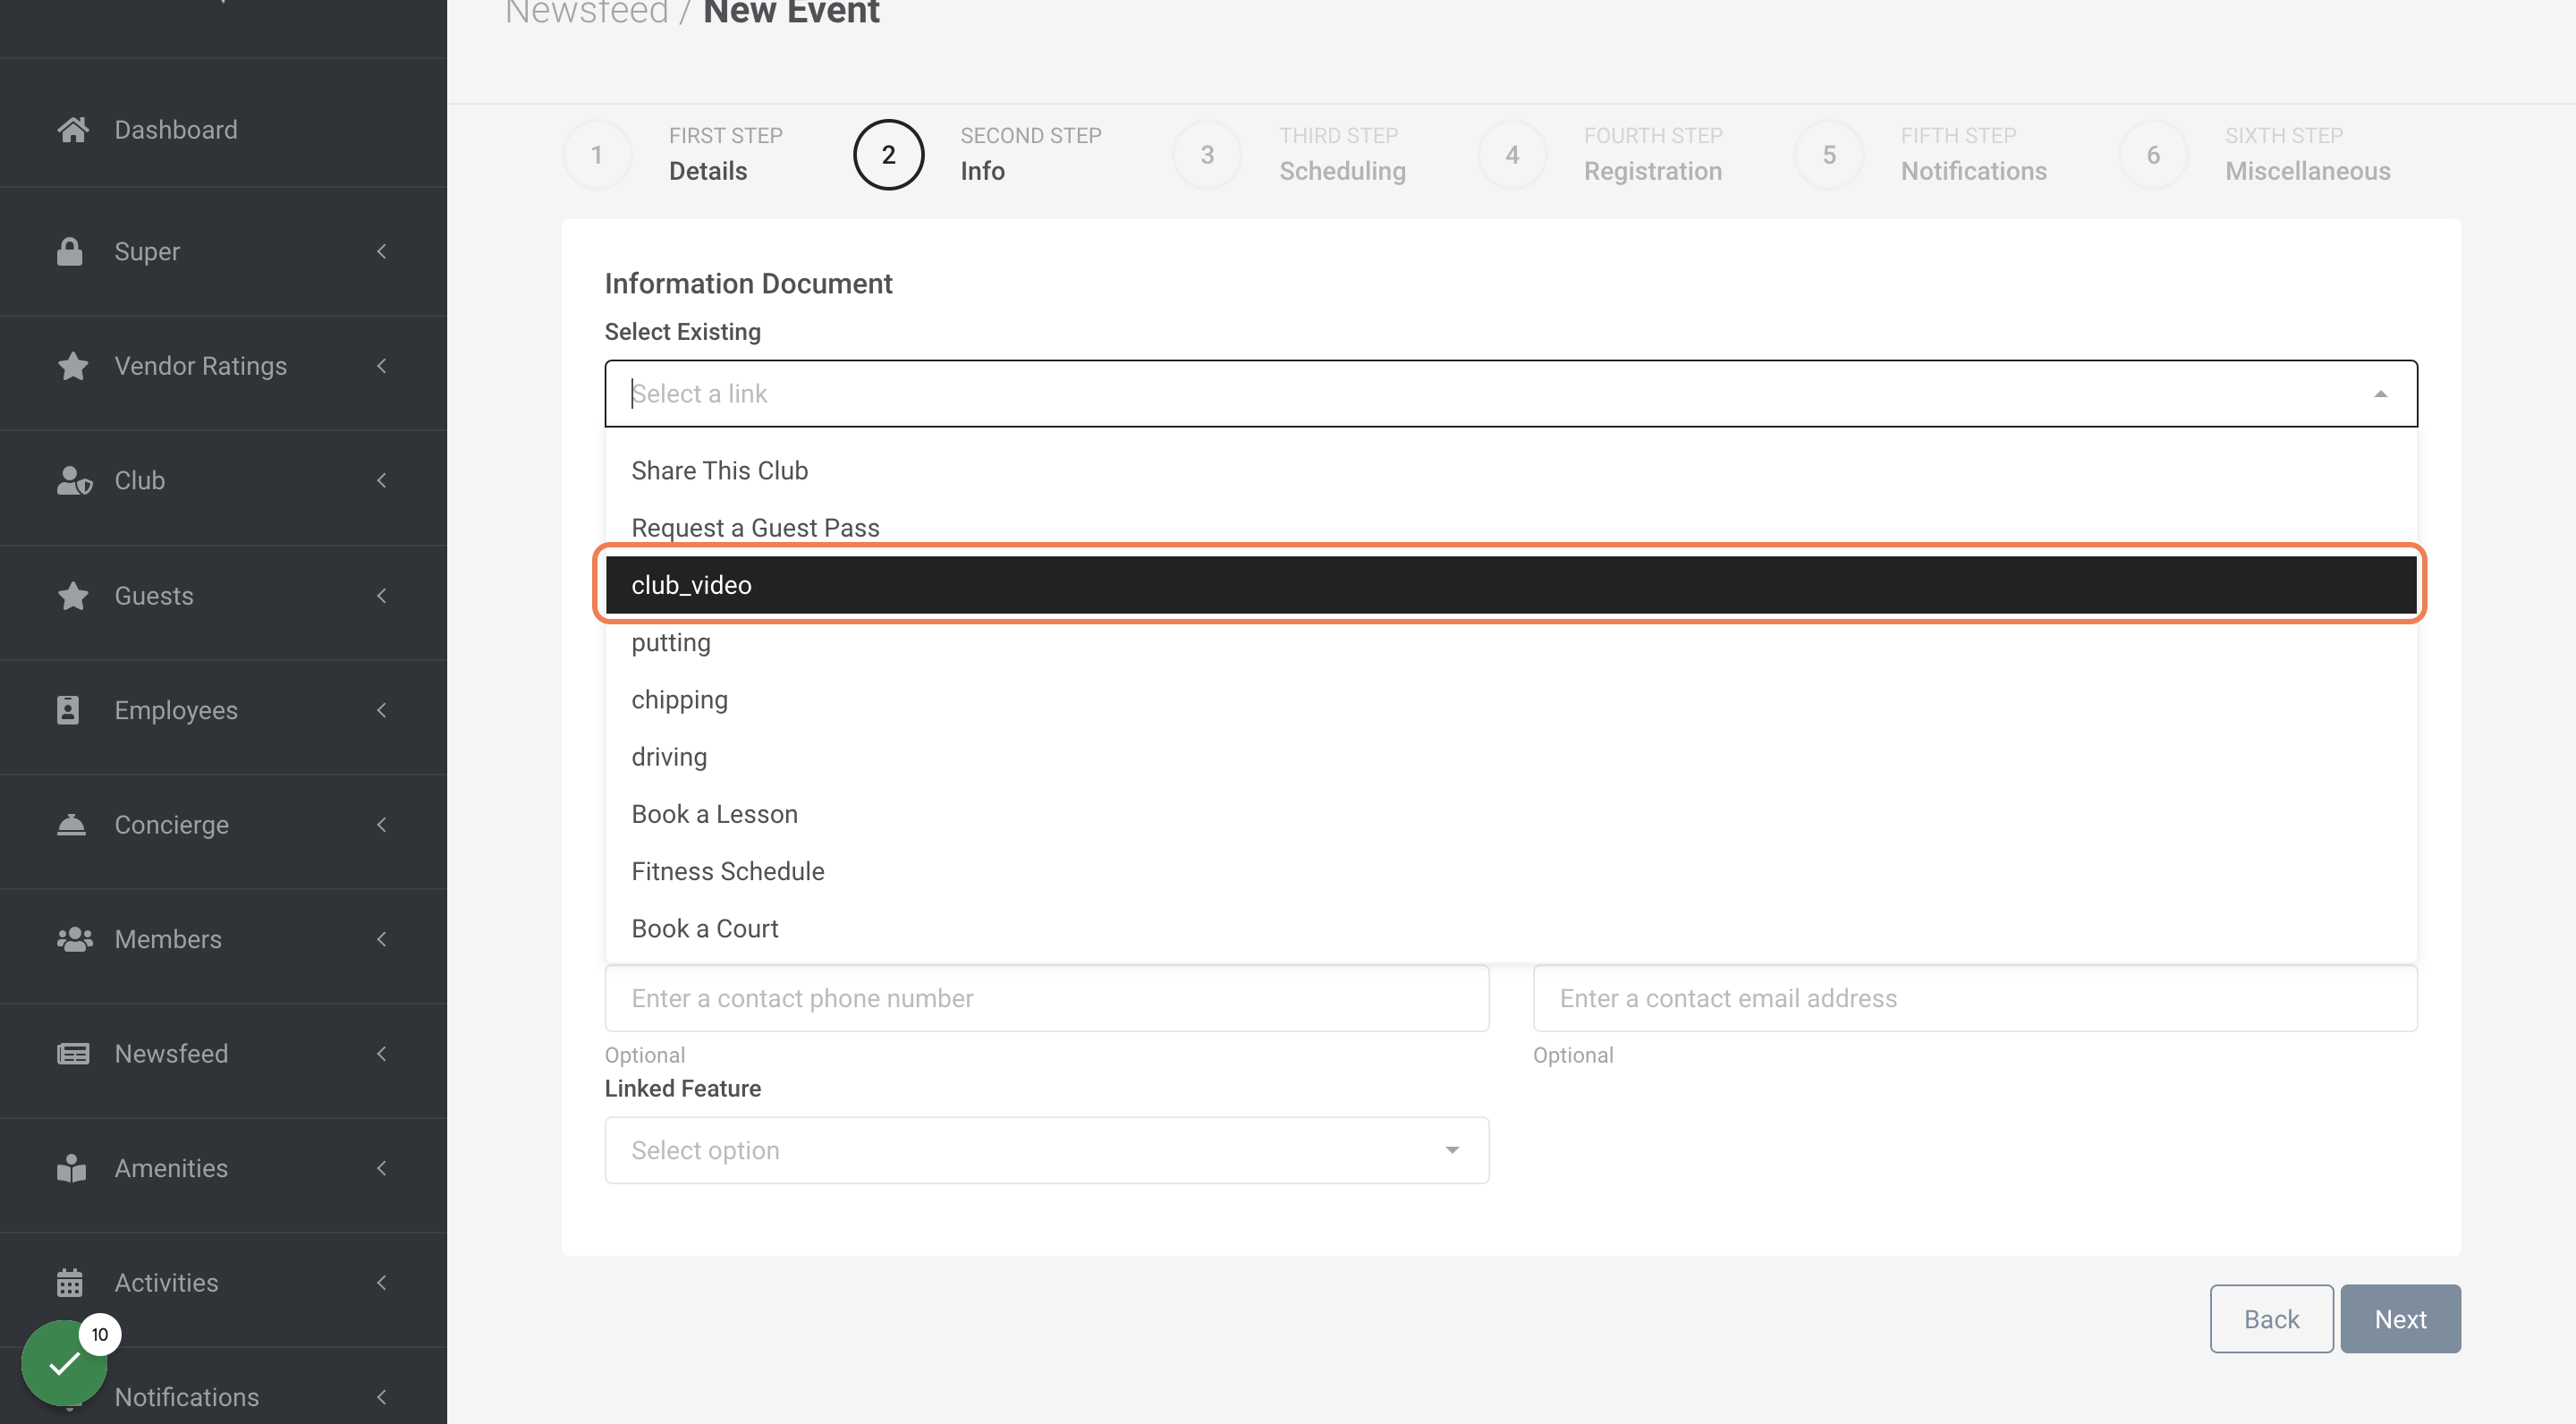Choose Book a Court option
Screen dimensions: 2576x1424
1511,928
